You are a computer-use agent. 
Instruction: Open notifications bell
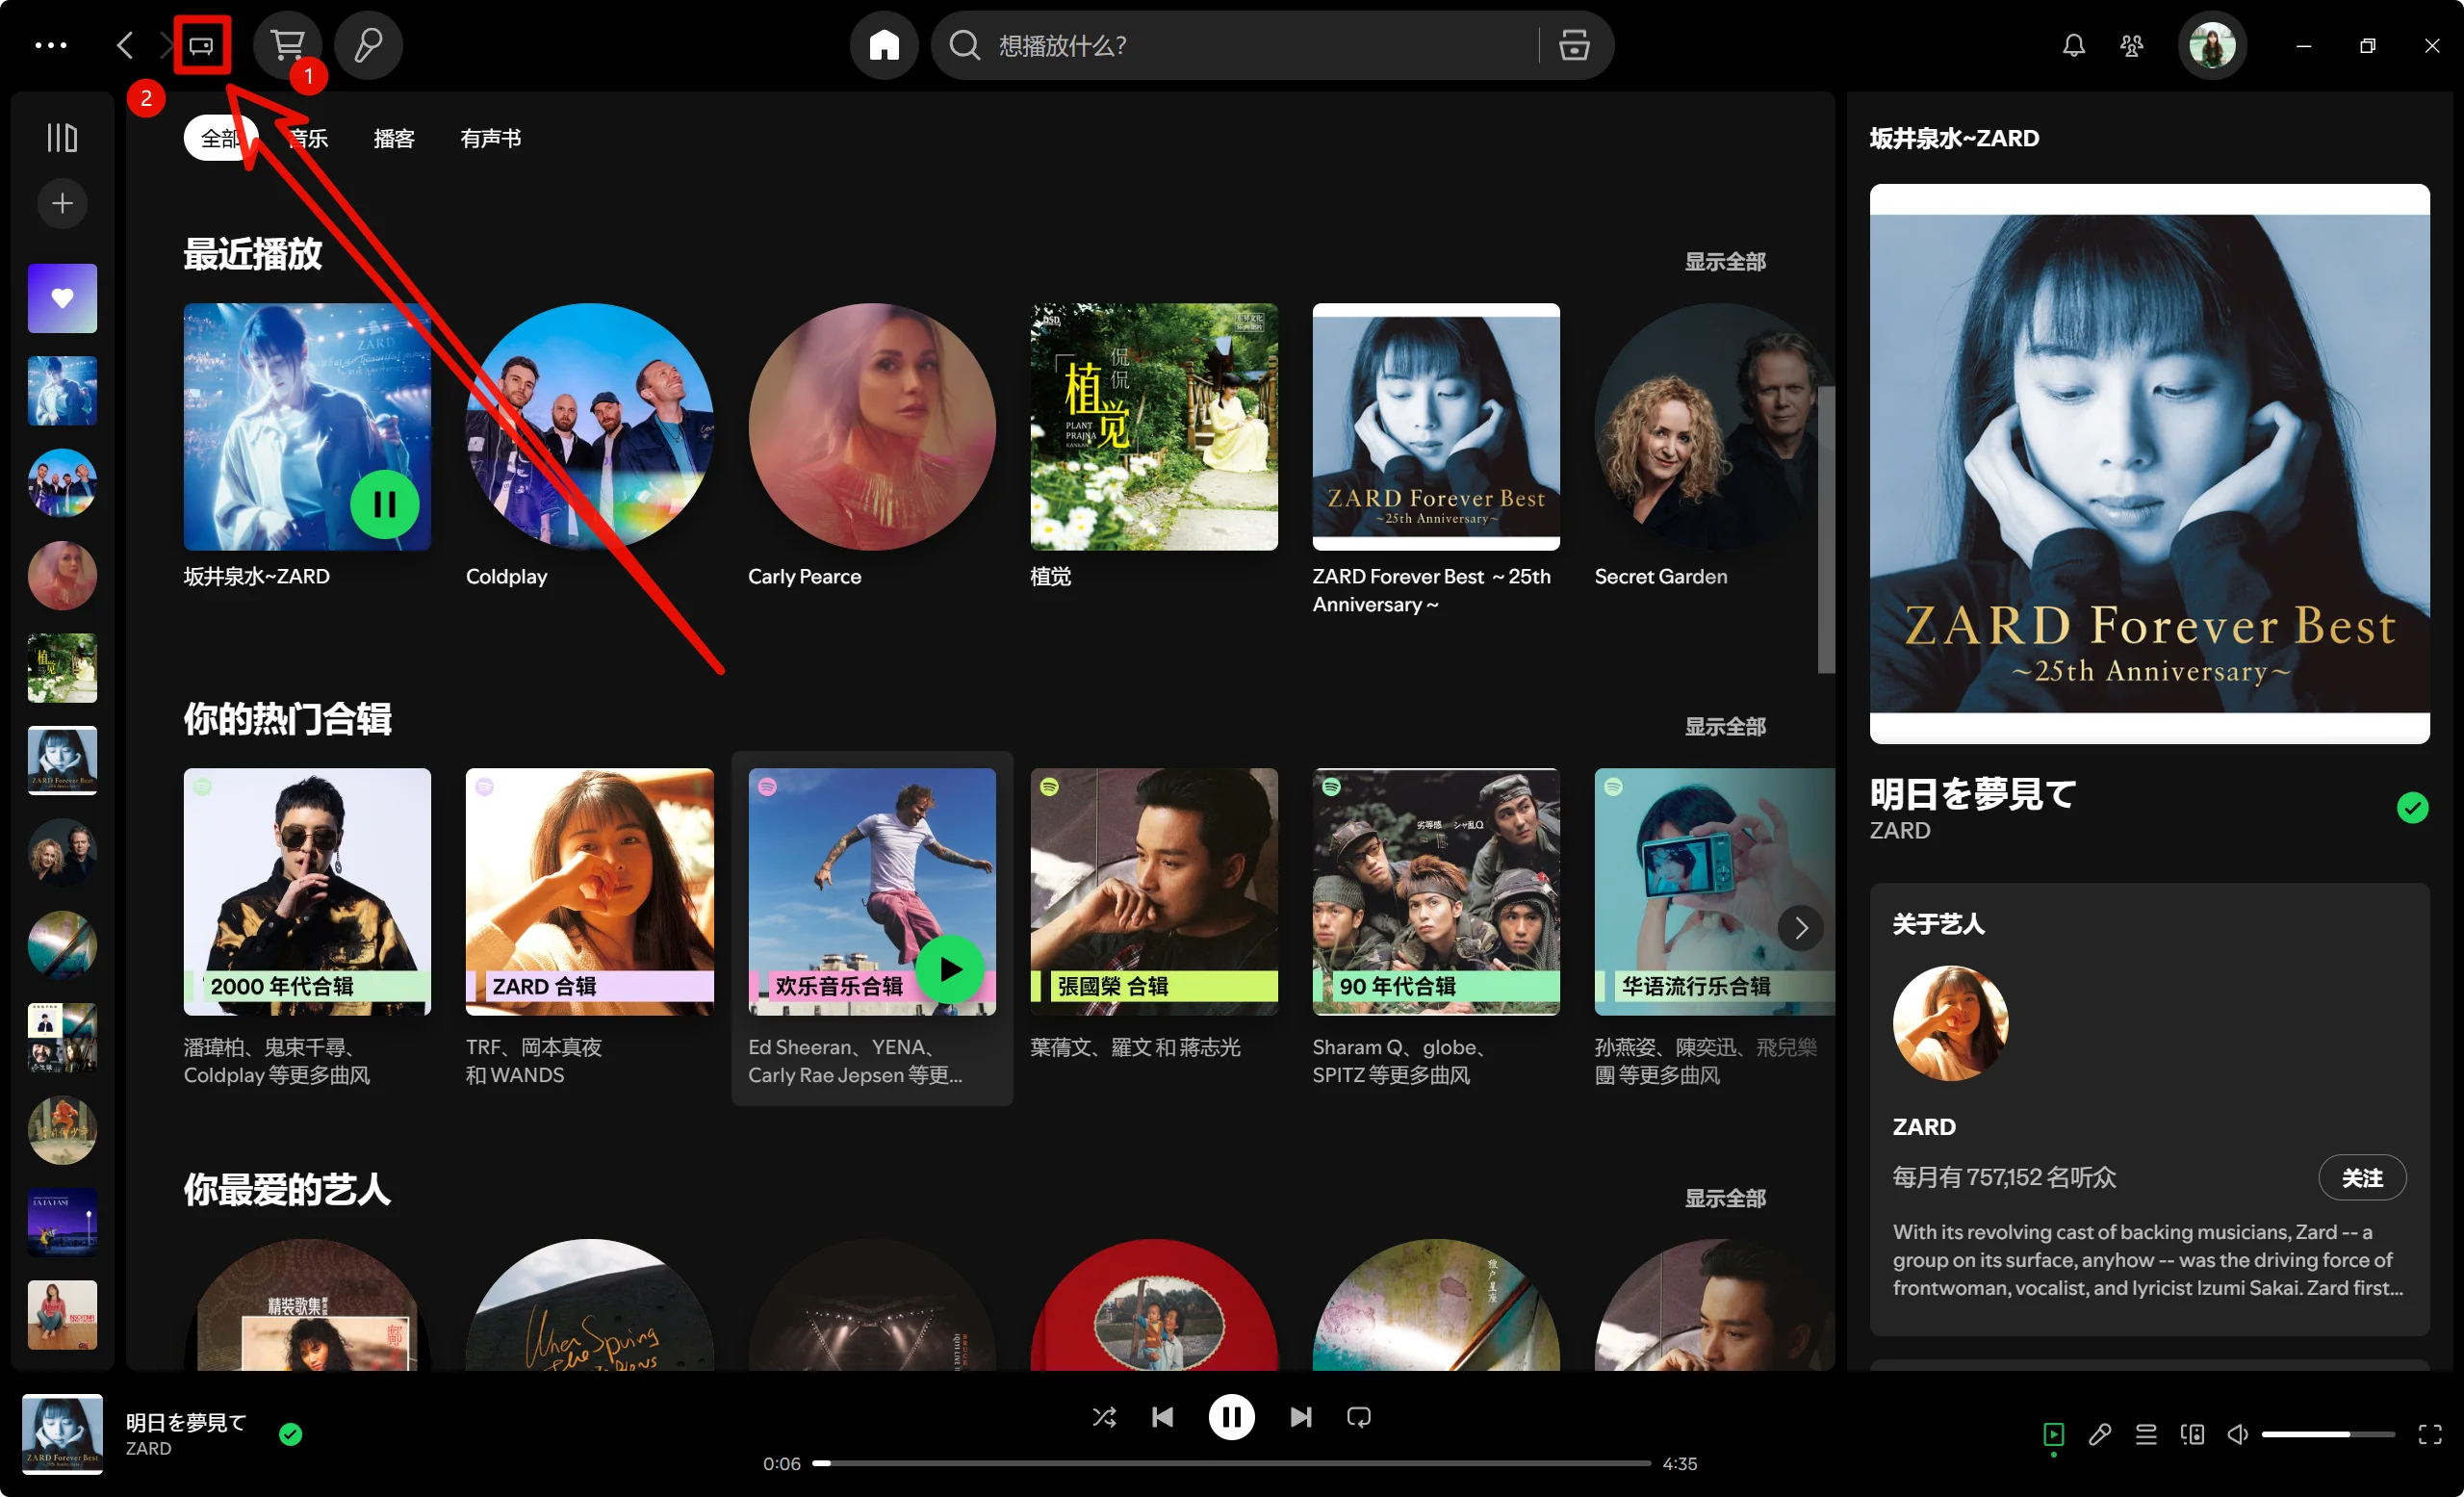(2074, 45)
